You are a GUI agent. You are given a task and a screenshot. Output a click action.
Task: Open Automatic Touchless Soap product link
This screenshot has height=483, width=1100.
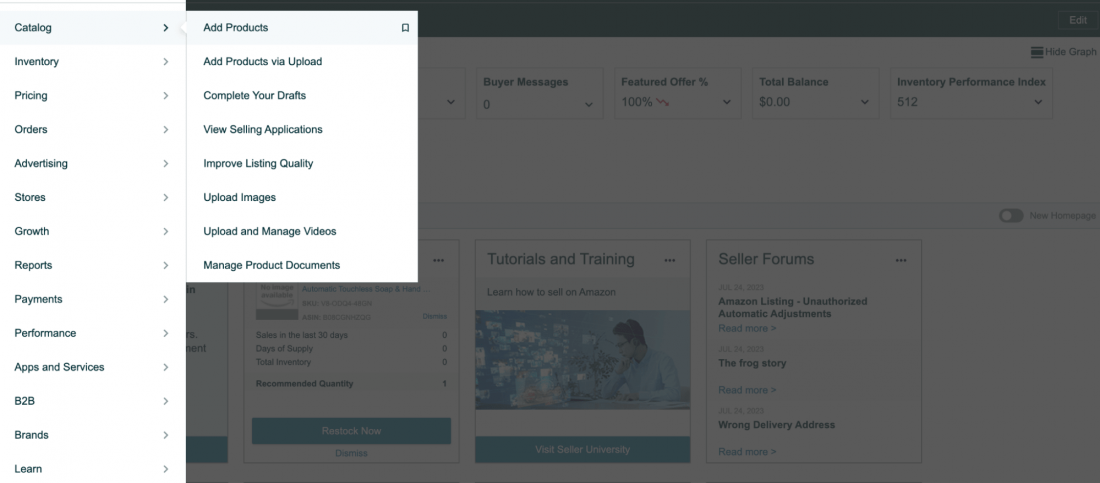pyautogui.click(x=366, y=289)
